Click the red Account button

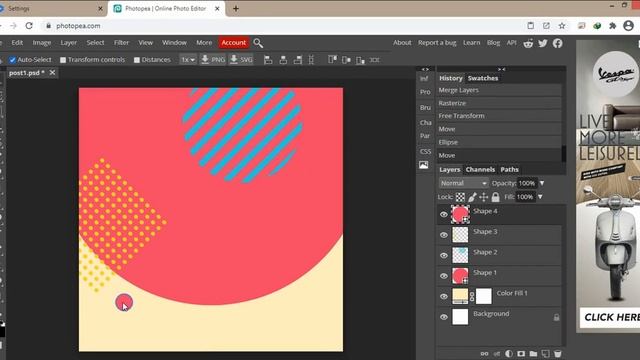tap(234, 42)
